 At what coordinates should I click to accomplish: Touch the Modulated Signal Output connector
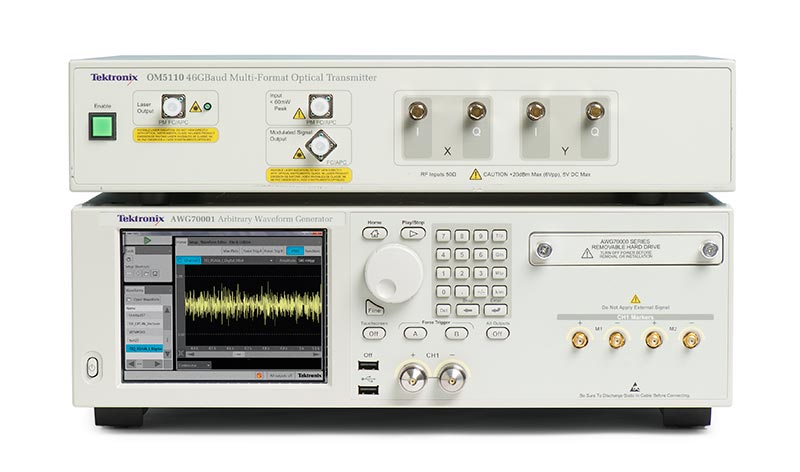tap(320, 146)
